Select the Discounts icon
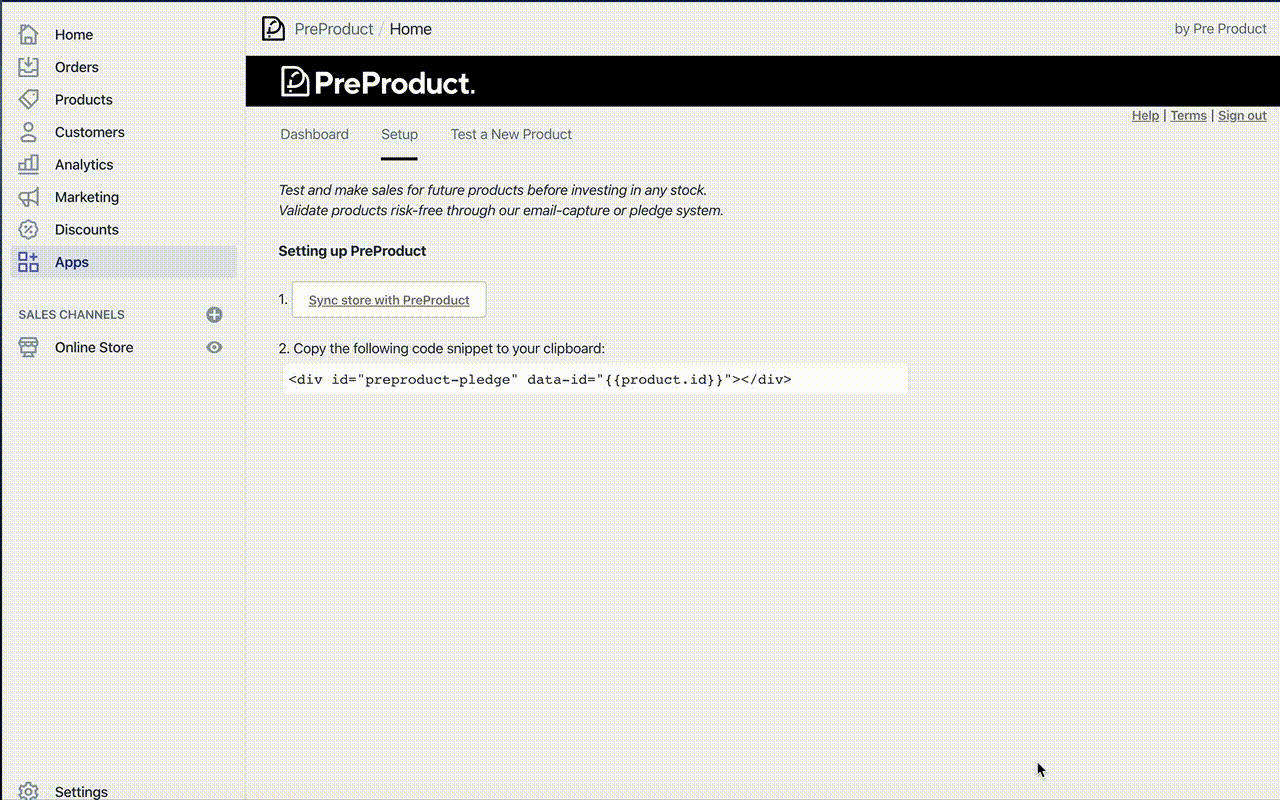Screen dimensions: 1280x800 pyautogui.click(x=28, y=229)
